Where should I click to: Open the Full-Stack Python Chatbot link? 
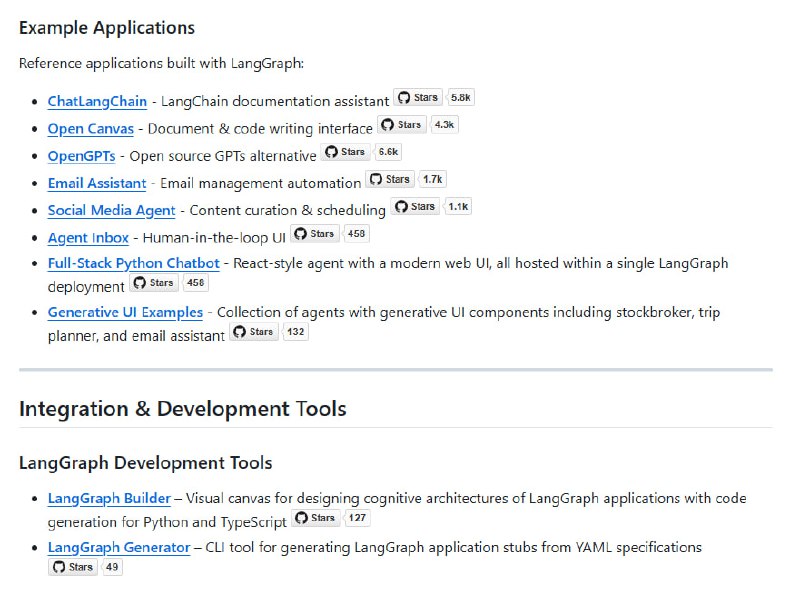[133, 263]
